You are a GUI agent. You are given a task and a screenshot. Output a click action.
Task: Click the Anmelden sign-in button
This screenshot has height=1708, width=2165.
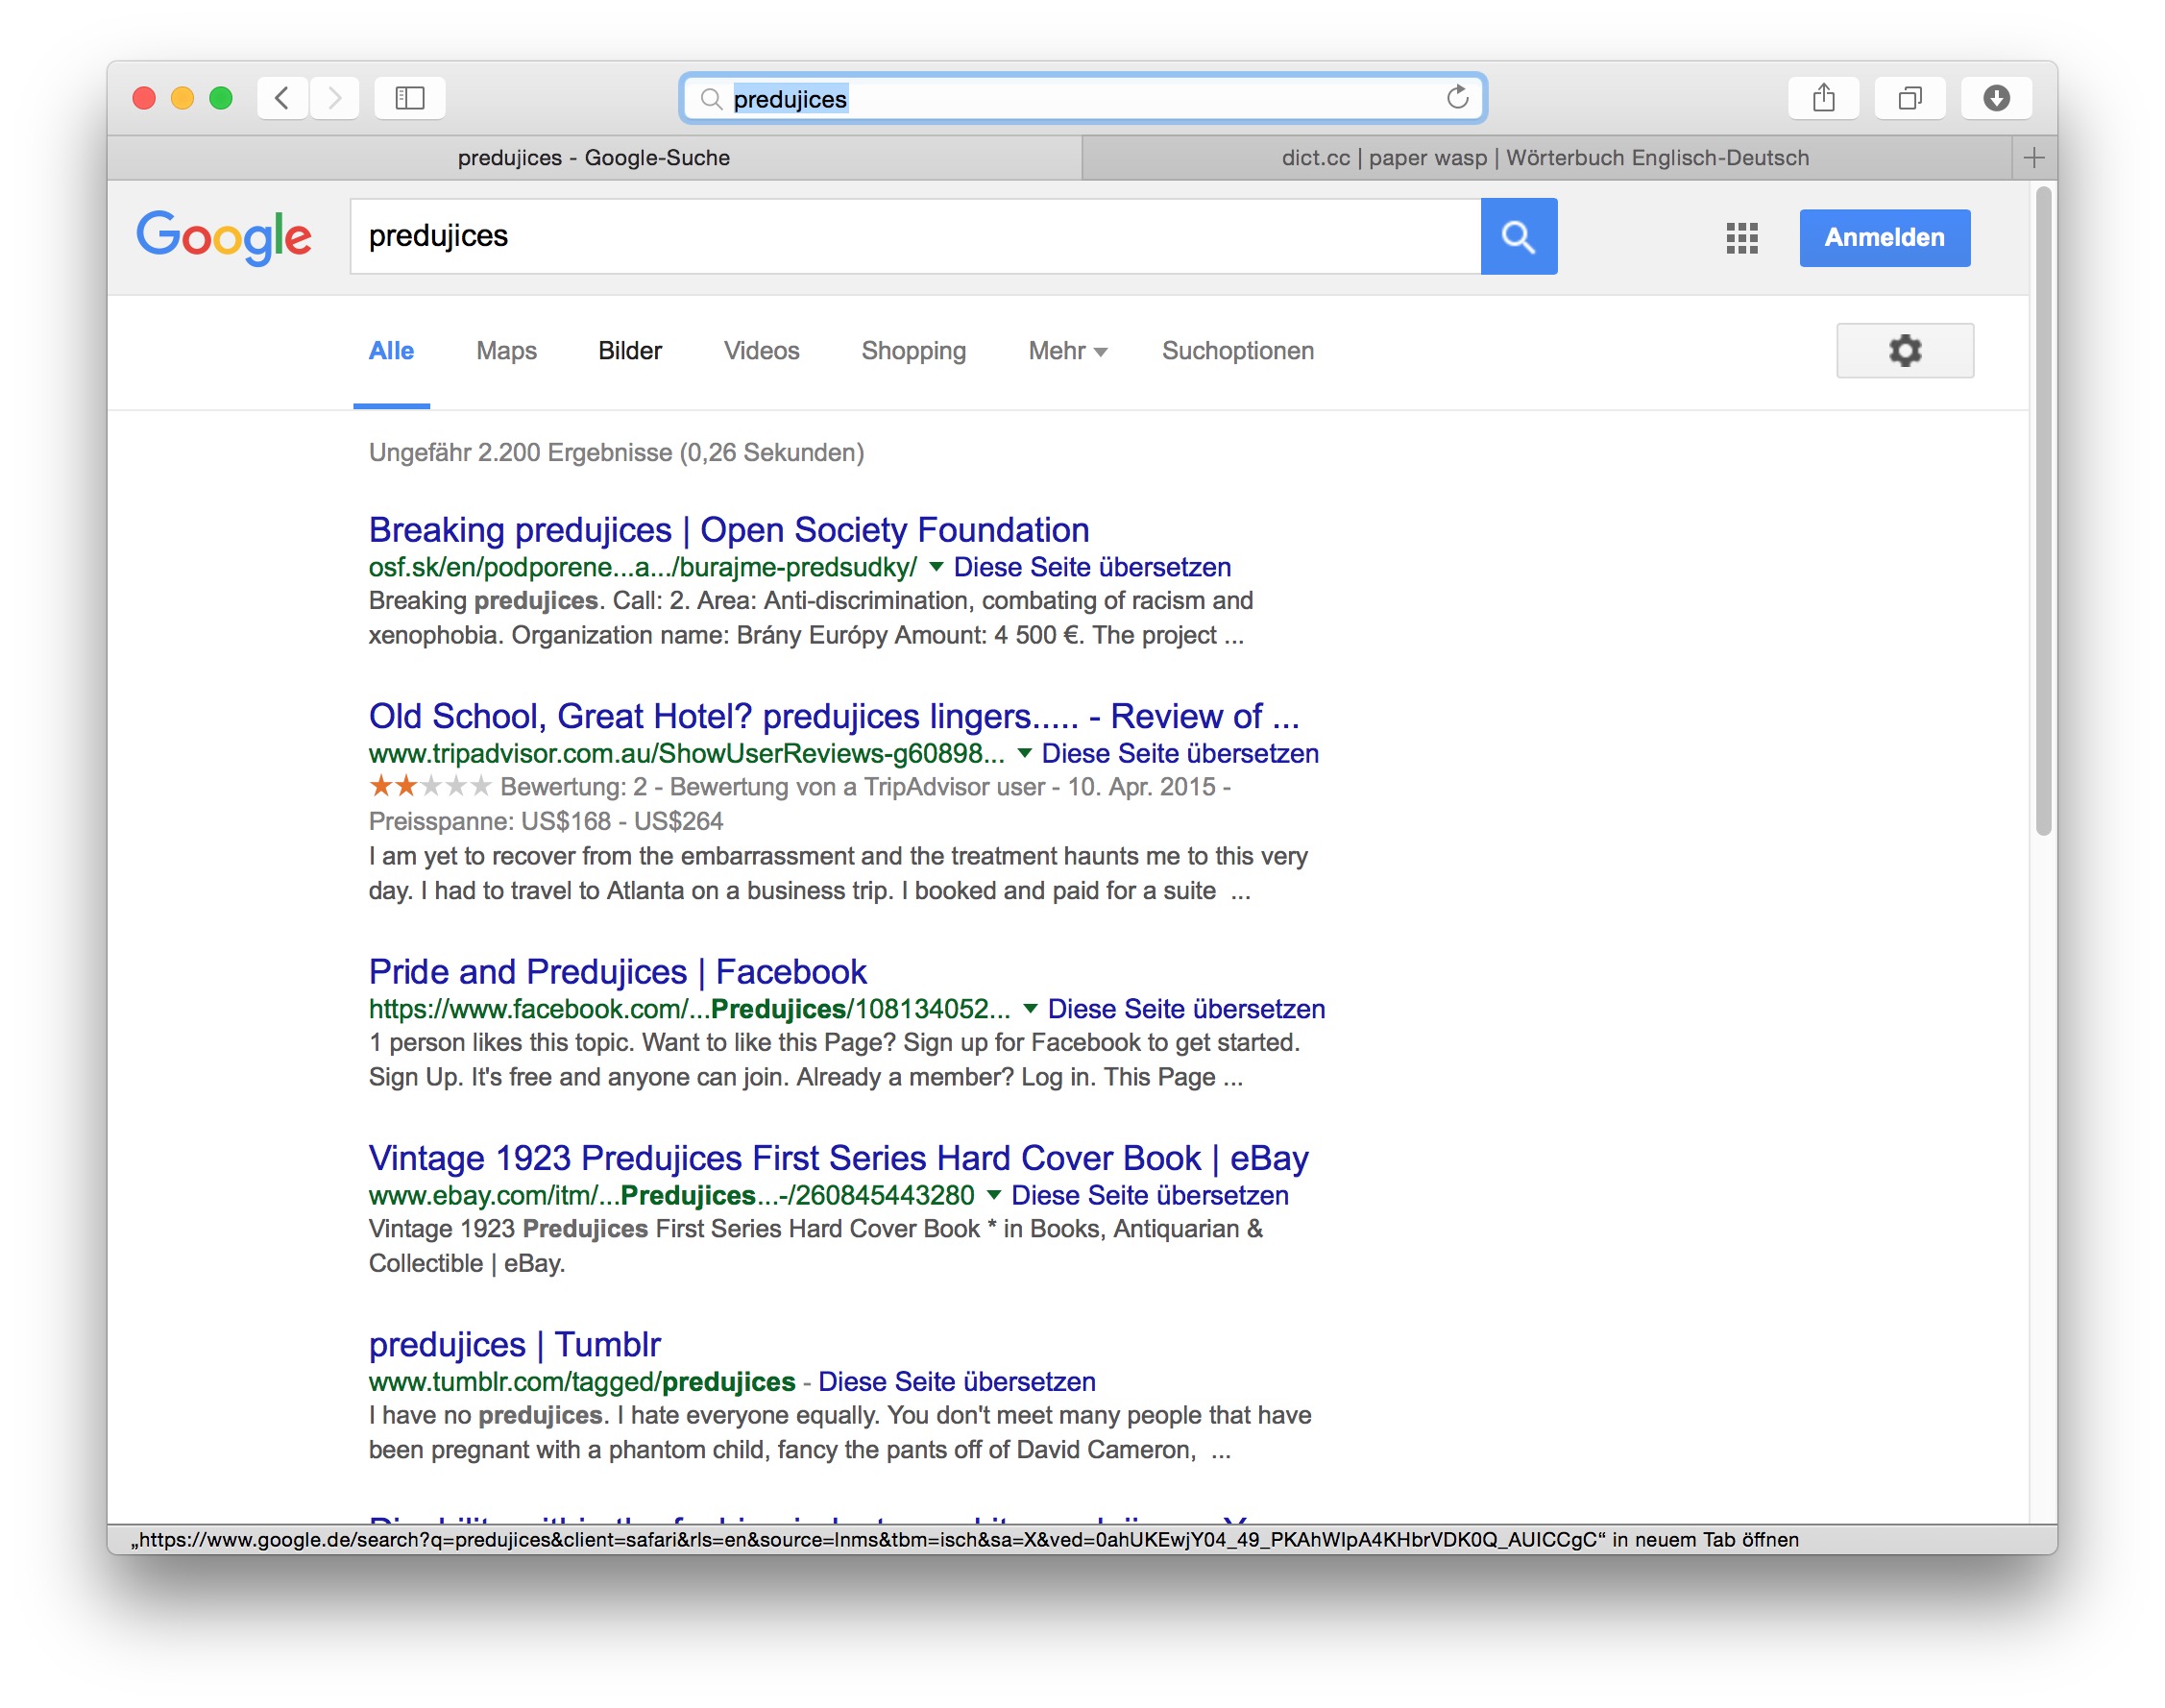pos(1884,237)
